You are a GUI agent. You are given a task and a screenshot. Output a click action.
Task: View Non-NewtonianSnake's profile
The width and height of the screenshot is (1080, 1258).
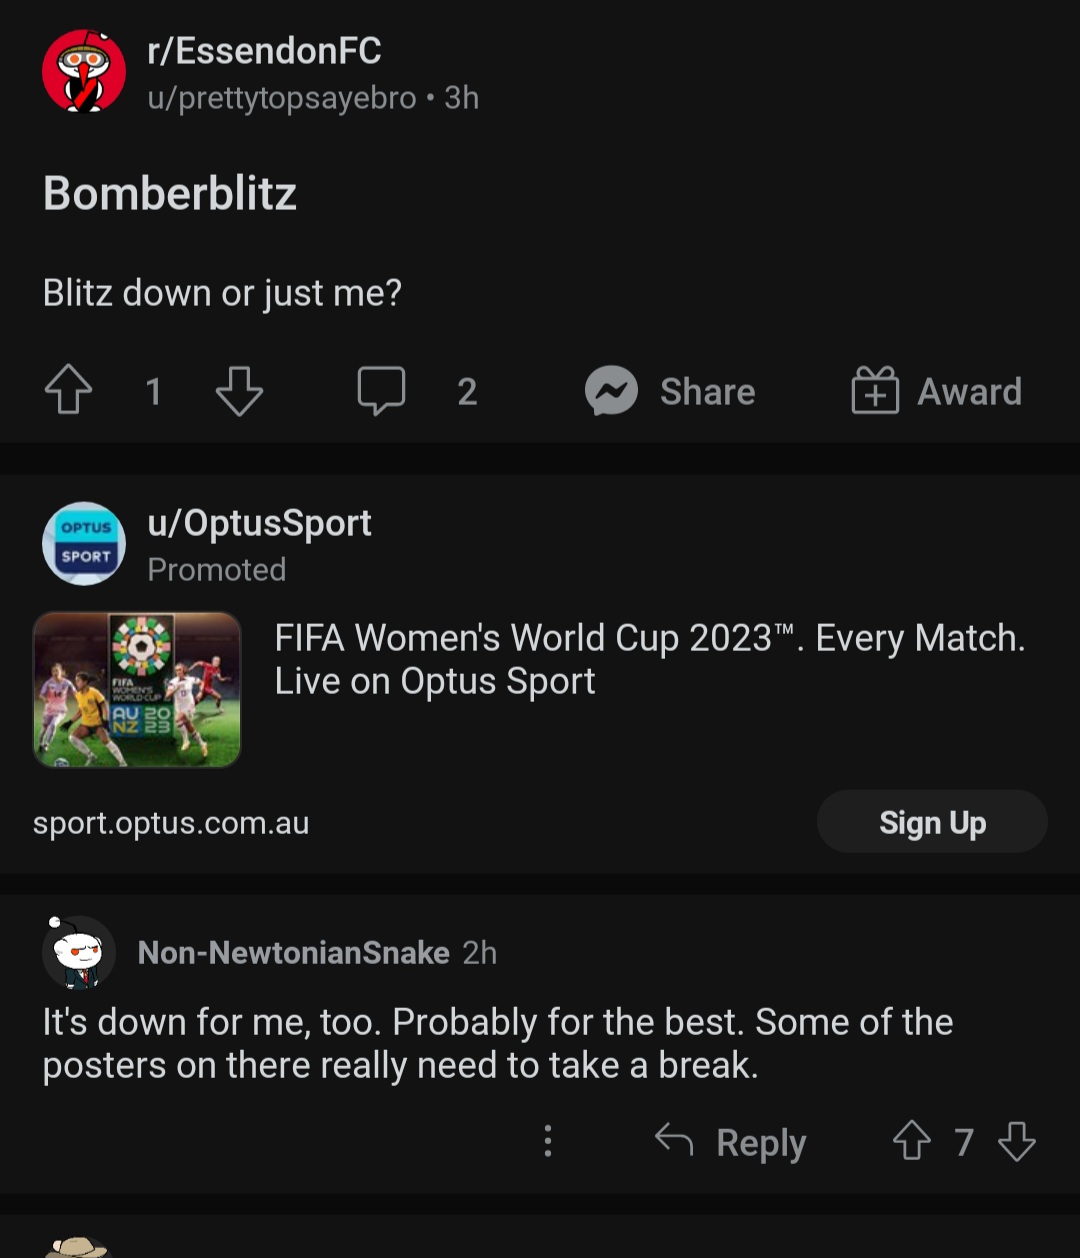click(293, 953)
